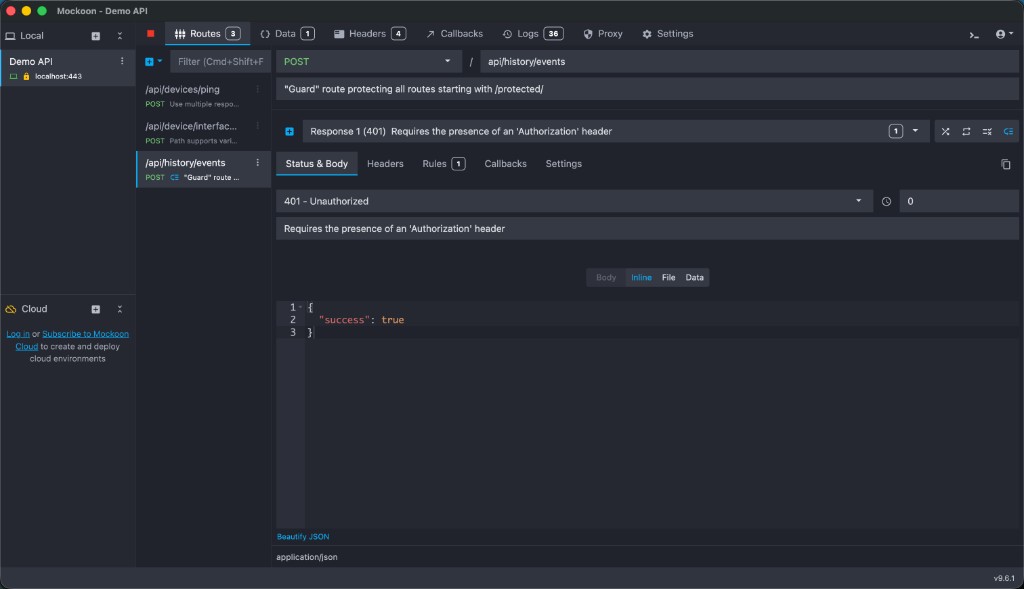The width and height of the screenshot is (1024, 589).
Task: Select File body type
Action: [x=668, y=278]
